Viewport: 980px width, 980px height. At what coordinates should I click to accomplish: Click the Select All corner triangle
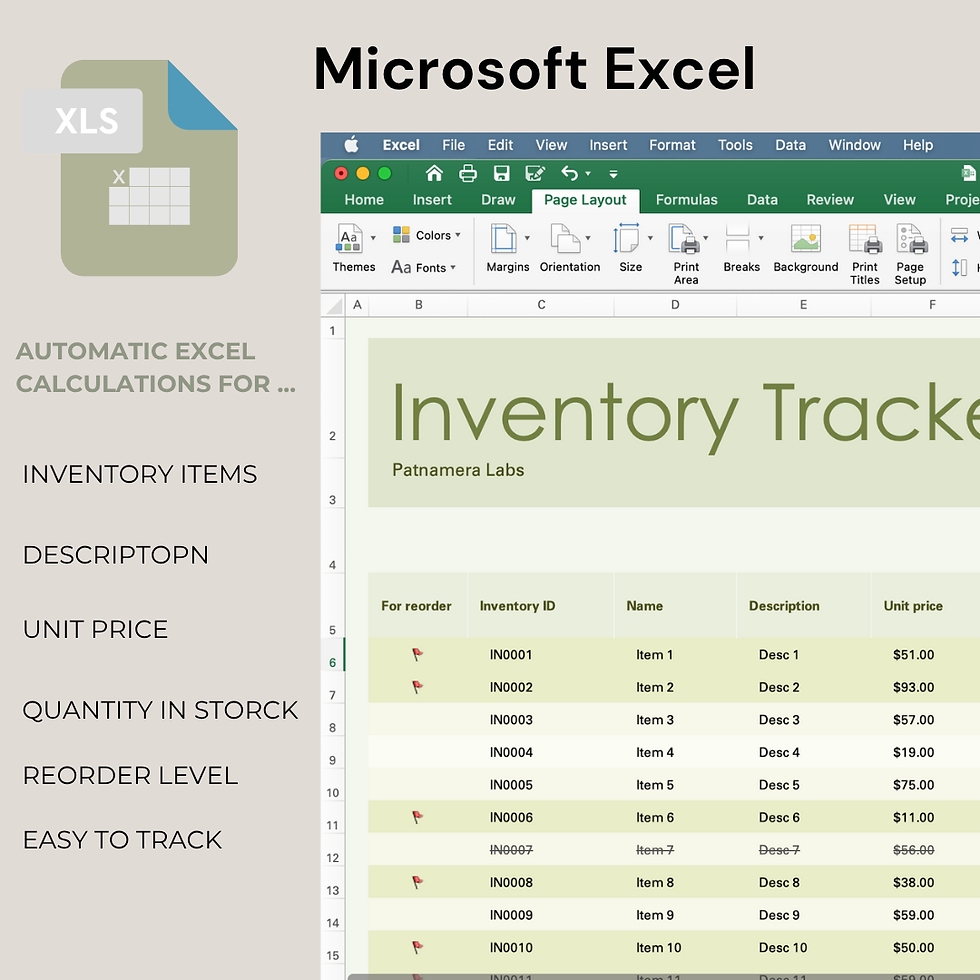(x=334, y=306)
